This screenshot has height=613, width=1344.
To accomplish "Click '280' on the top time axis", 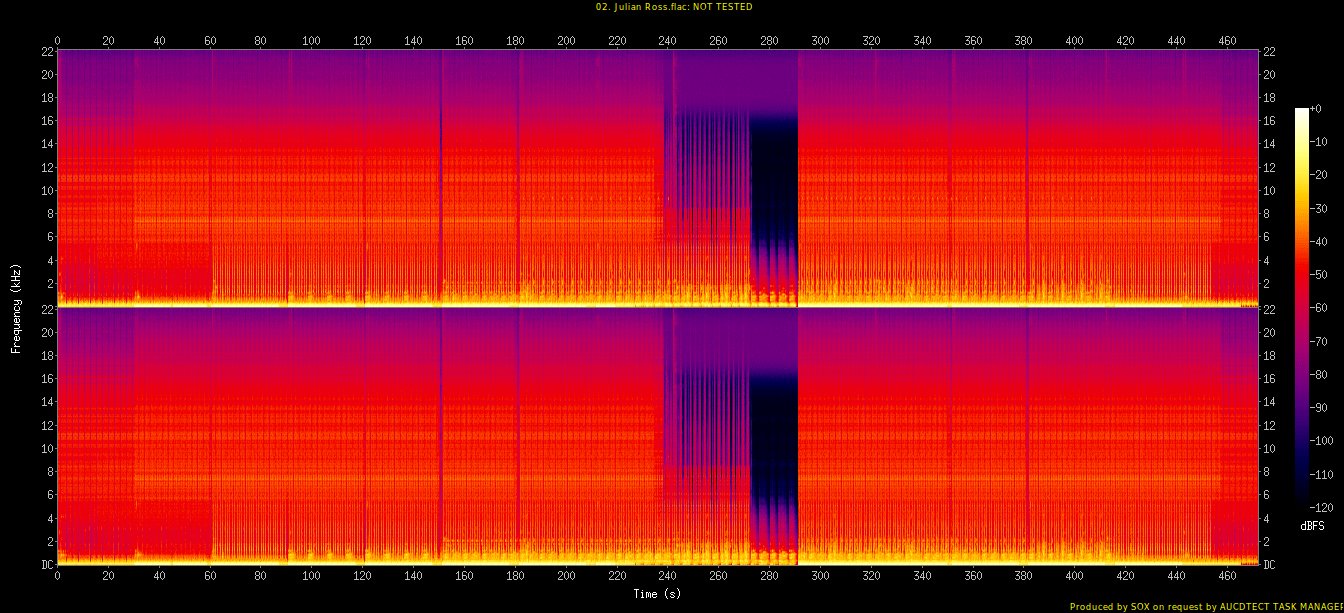I will click(x=769, y=41).
